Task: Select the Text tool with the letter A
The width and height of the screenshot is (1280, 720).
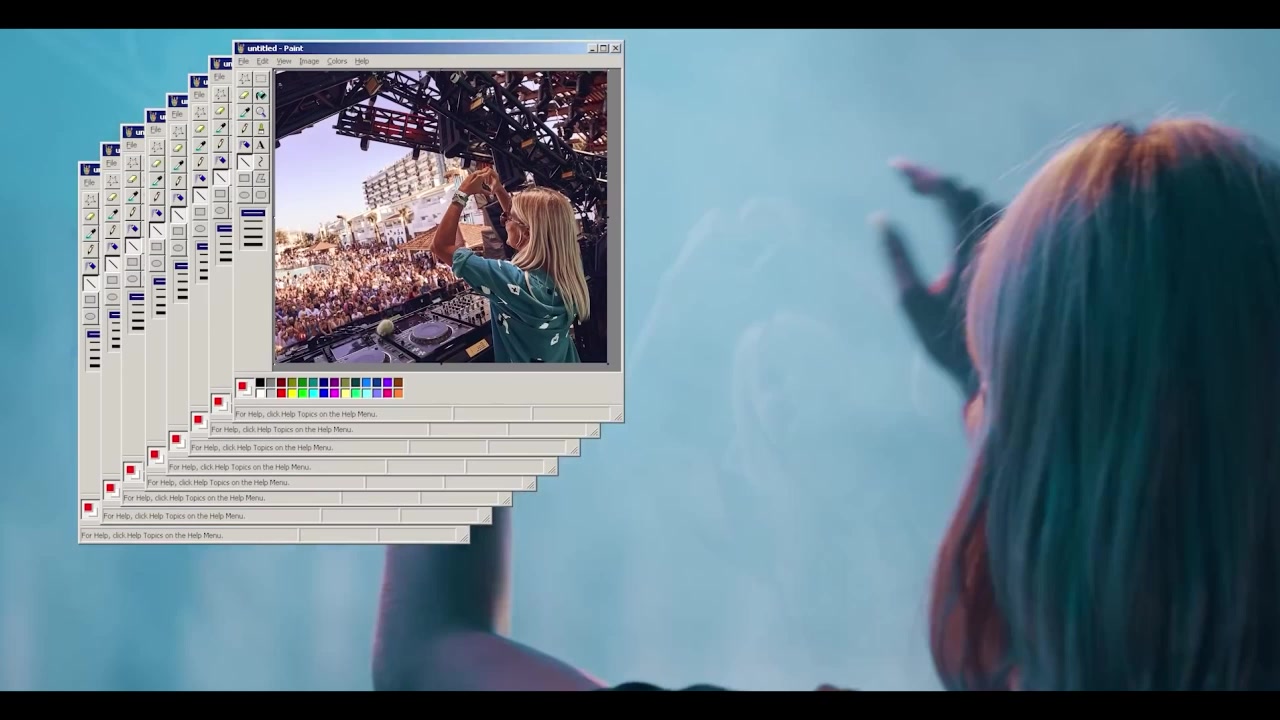Action: pyautogui.click(x=261, y=145)
